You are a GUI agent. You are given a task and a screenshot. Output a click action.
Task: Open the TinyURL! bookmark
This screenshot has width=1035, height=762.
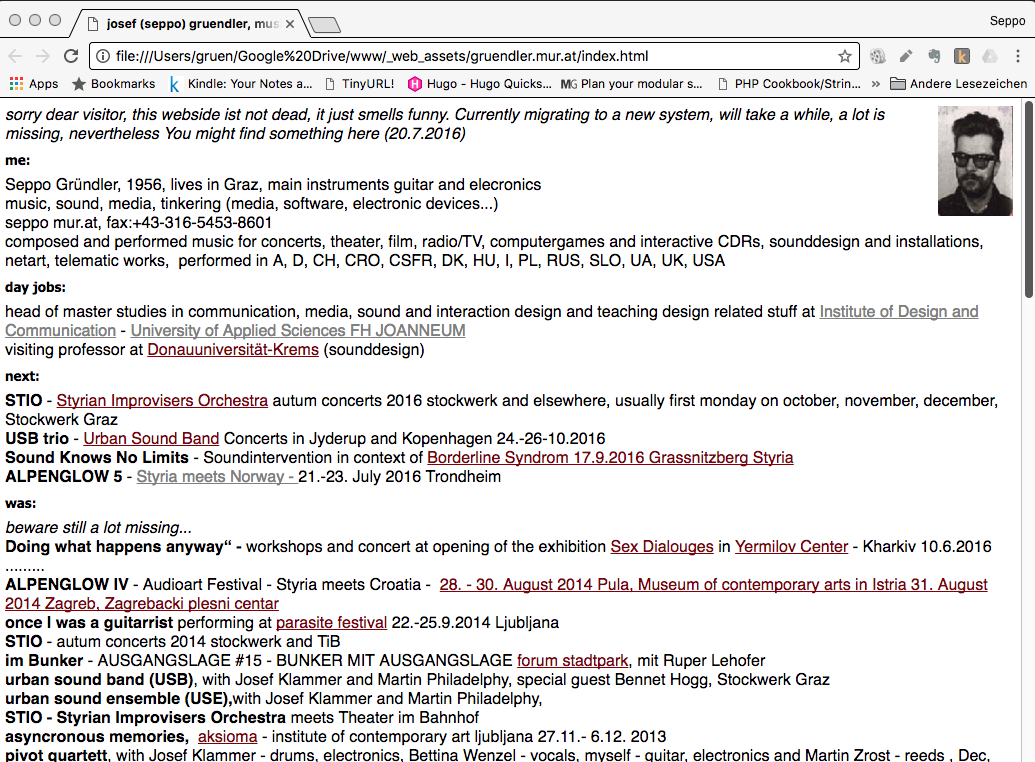[360, 84]
